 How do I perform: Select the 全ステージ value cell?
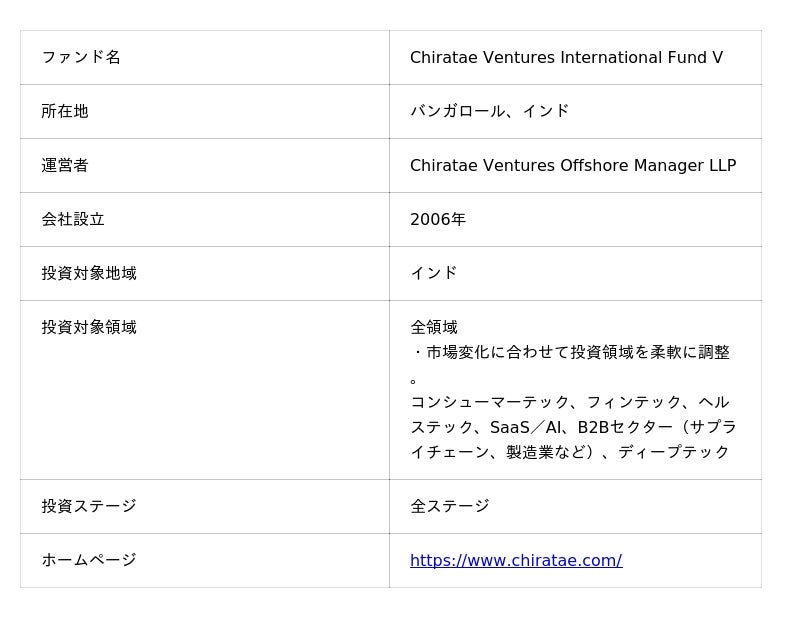(x=450, y=507)
